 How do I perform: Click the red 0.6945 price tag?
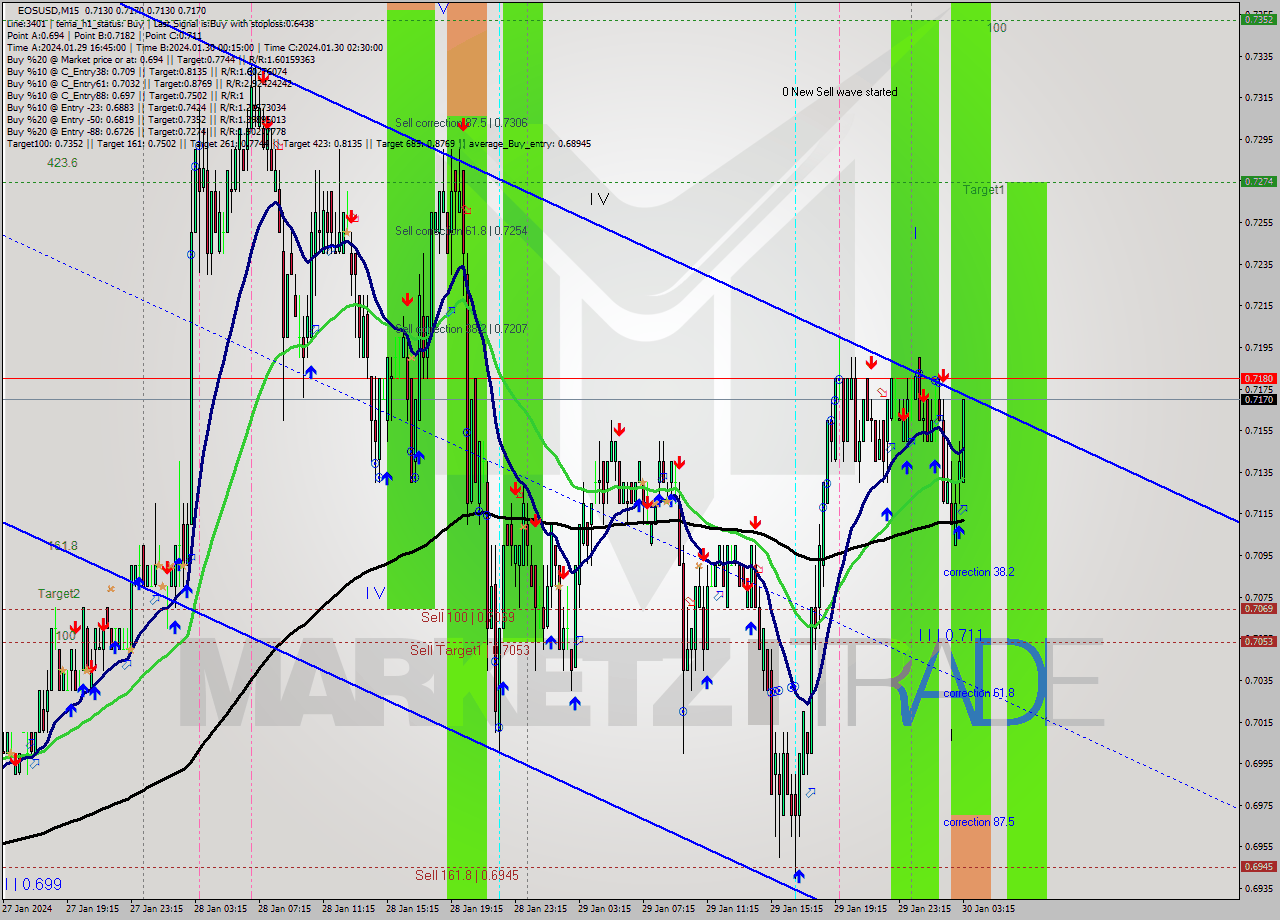pyautogui.click(x=1257, y=866)
